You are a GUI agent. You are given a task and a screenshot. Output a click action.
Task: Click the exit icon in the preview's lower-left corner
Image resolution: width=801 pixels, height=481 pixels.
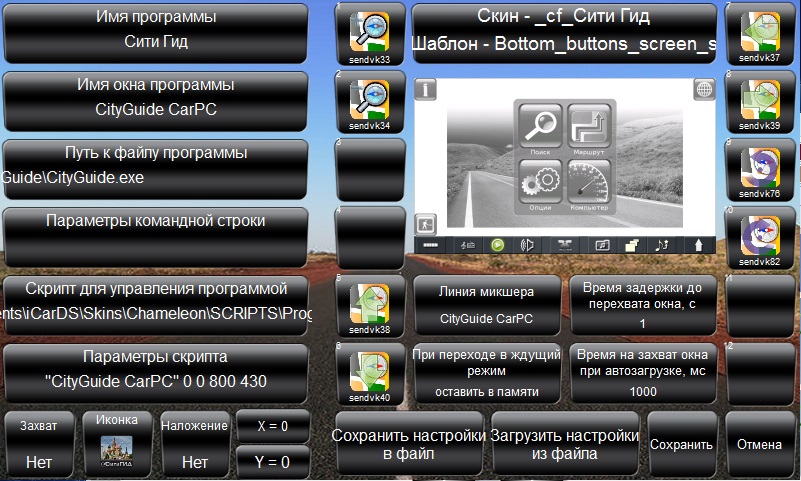(x=425, y=224)
